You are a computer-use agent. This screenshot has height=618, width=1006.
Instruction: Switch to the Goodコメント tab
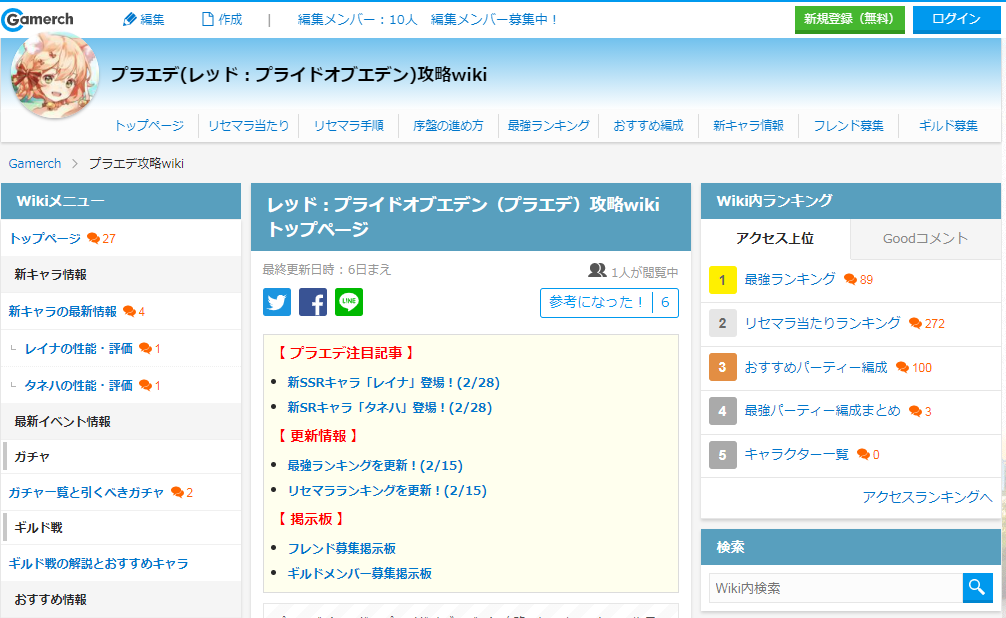[925, 239]
